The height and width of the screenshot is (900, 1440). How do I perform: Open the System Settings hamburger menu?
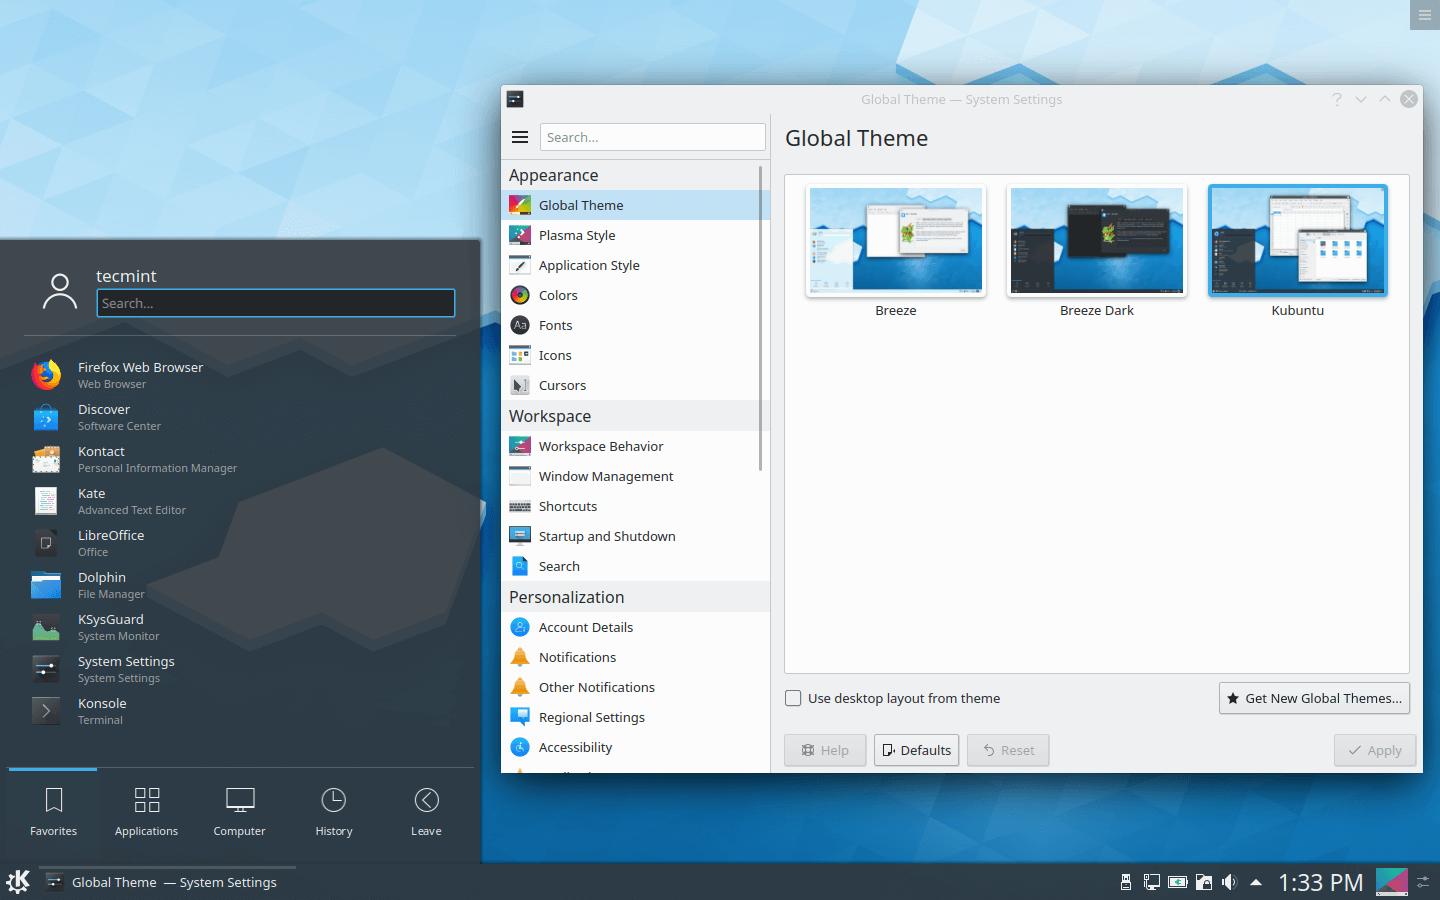520,137
